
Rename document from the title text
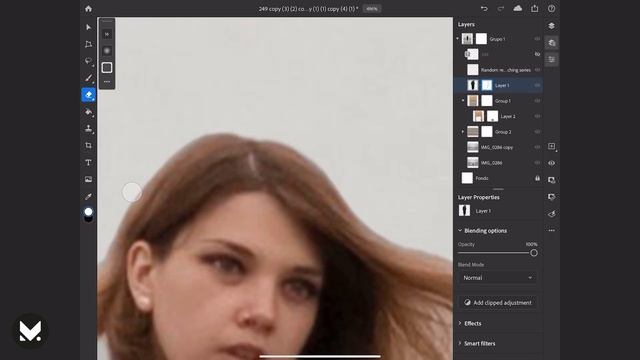pos(308,9)
